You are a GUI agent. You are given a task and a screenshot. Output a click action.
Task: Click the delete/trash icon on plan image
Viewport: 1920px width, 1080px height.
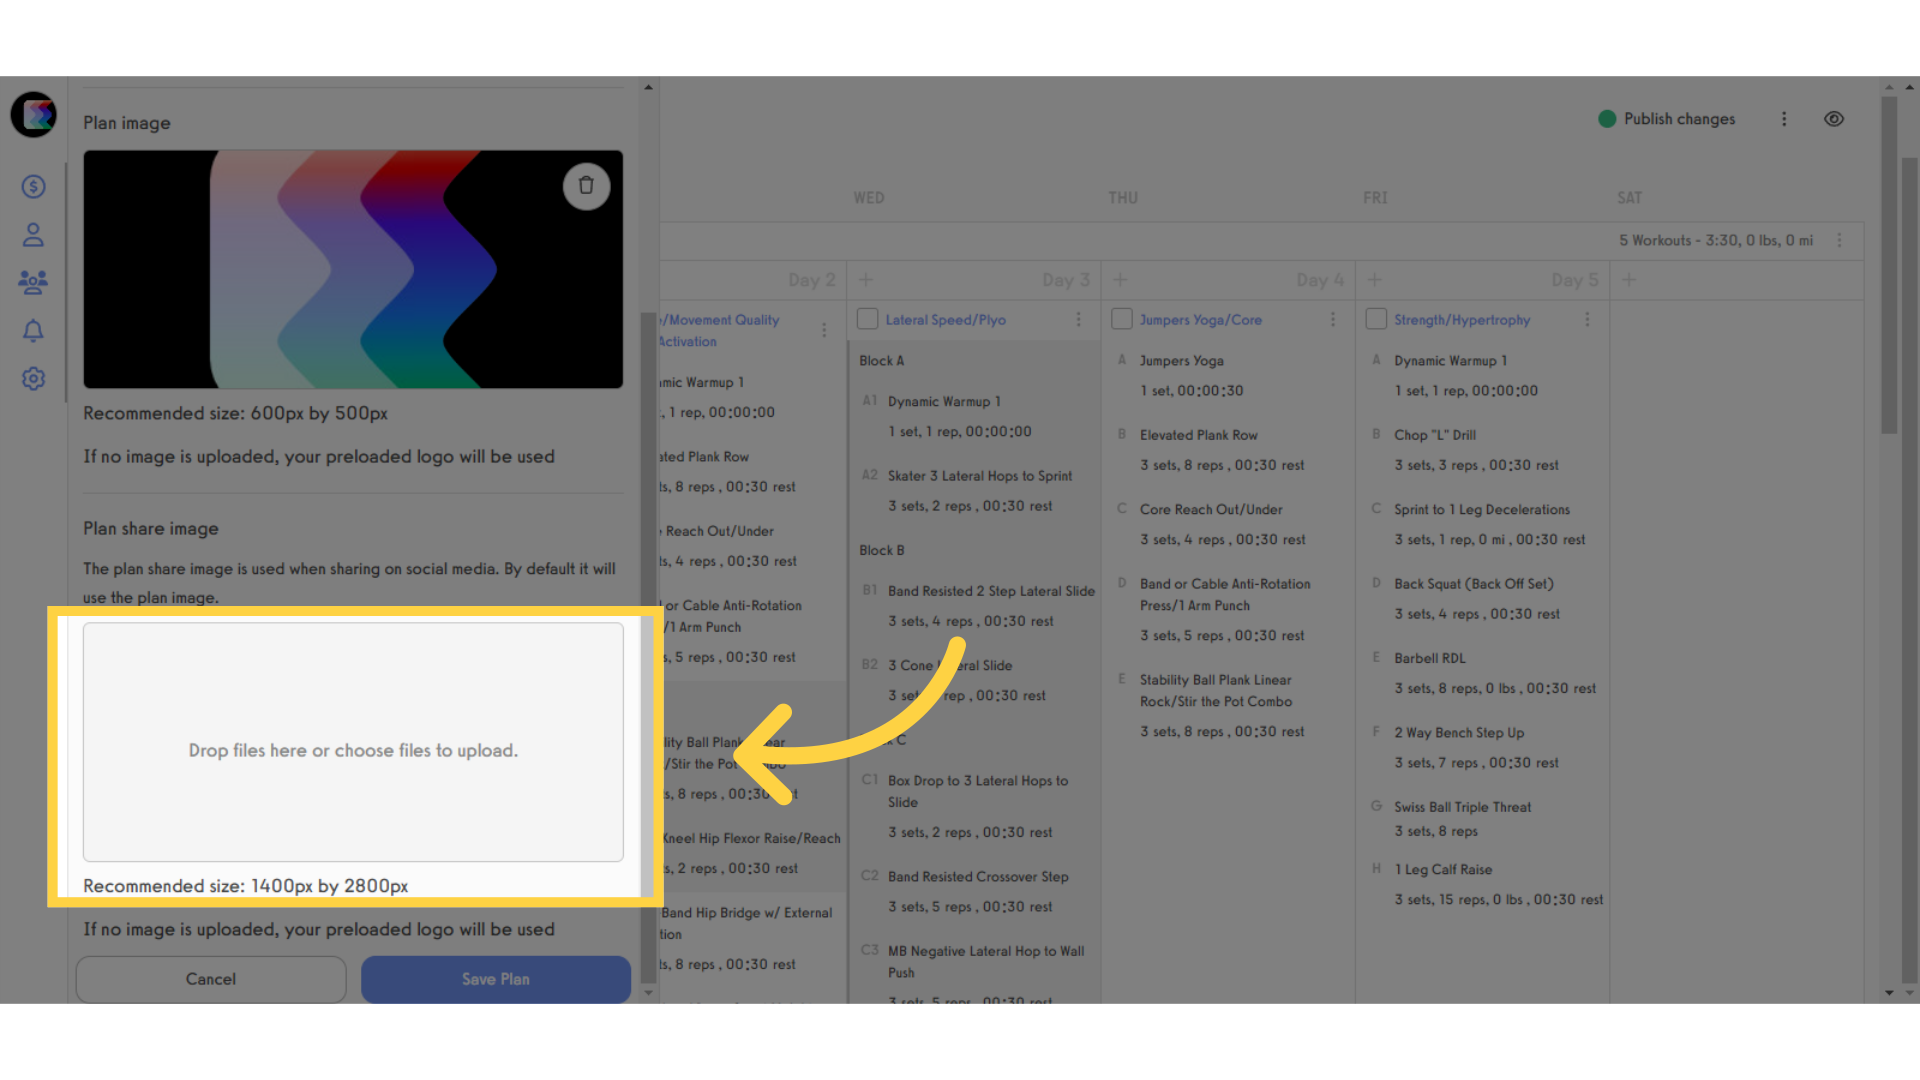[587, 185]
